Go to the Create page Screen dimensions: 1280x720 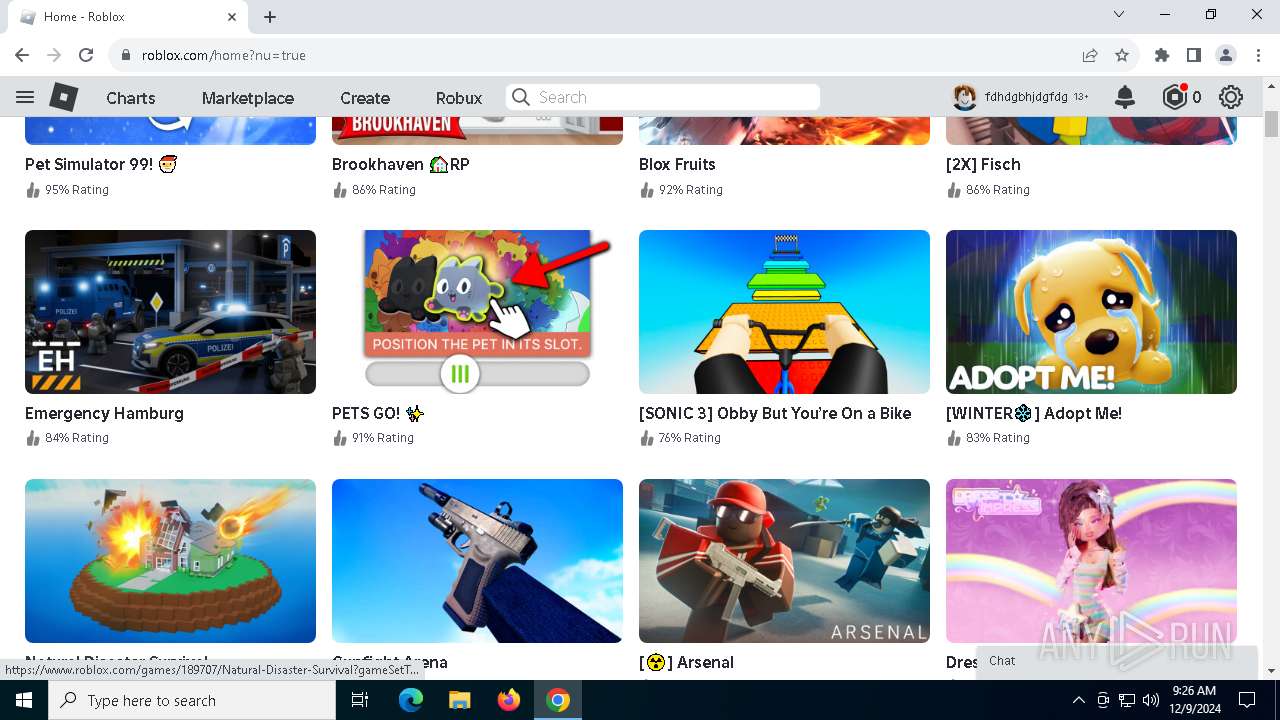point(365,98)
